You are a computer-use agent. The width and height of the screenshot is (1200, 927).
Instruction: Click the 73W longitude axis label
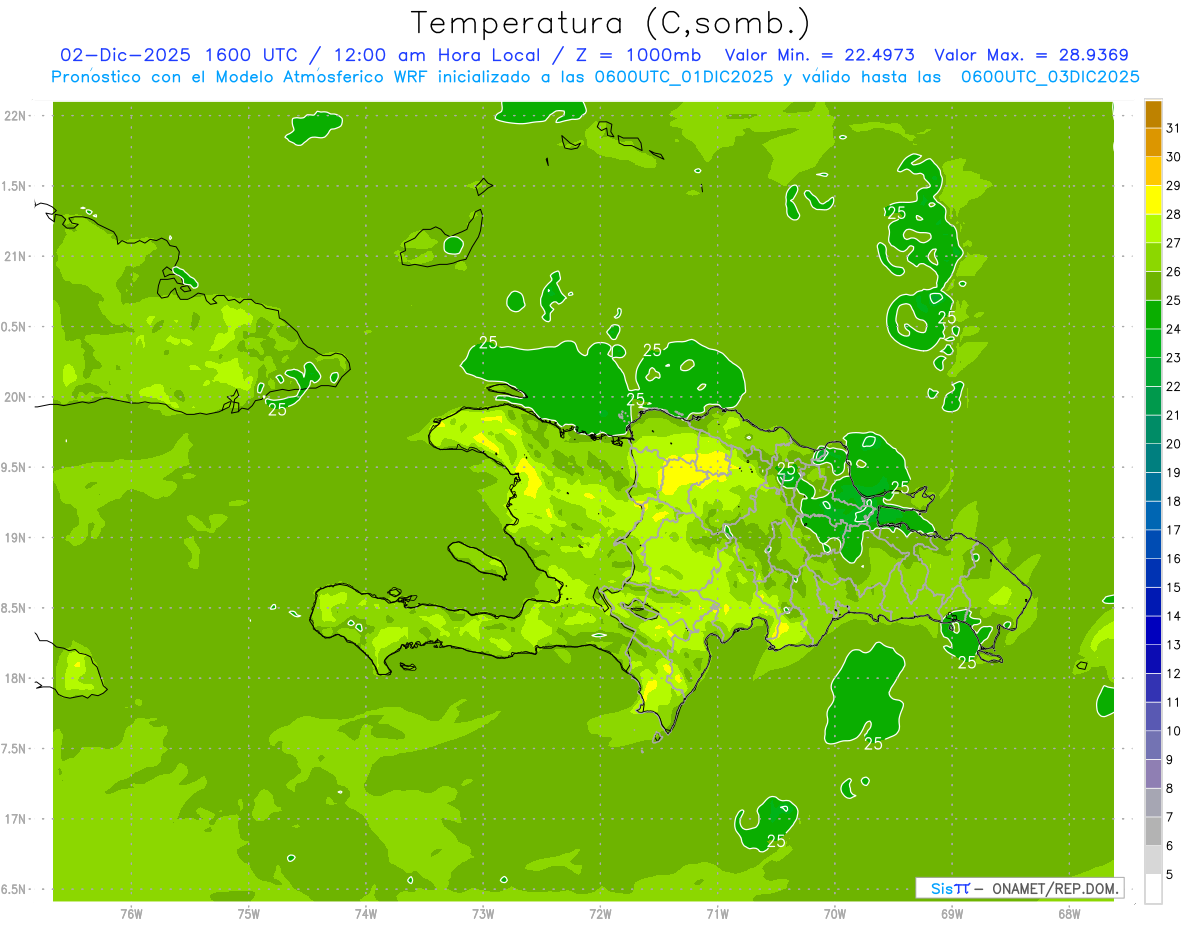coord(483,913)
